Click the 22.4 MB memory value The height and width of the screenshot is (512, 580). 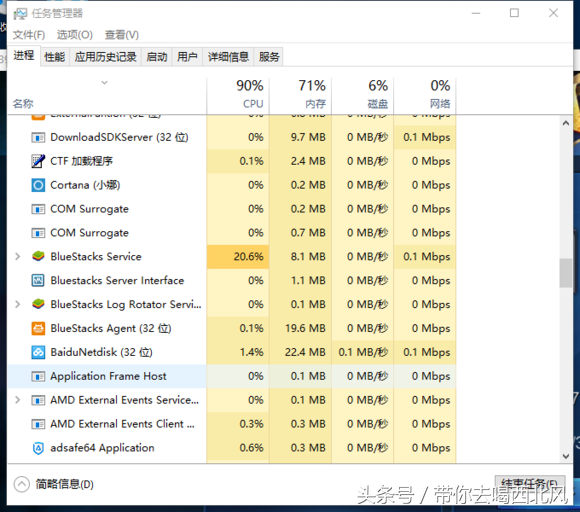pyautogui.click(x=305, y=352)
